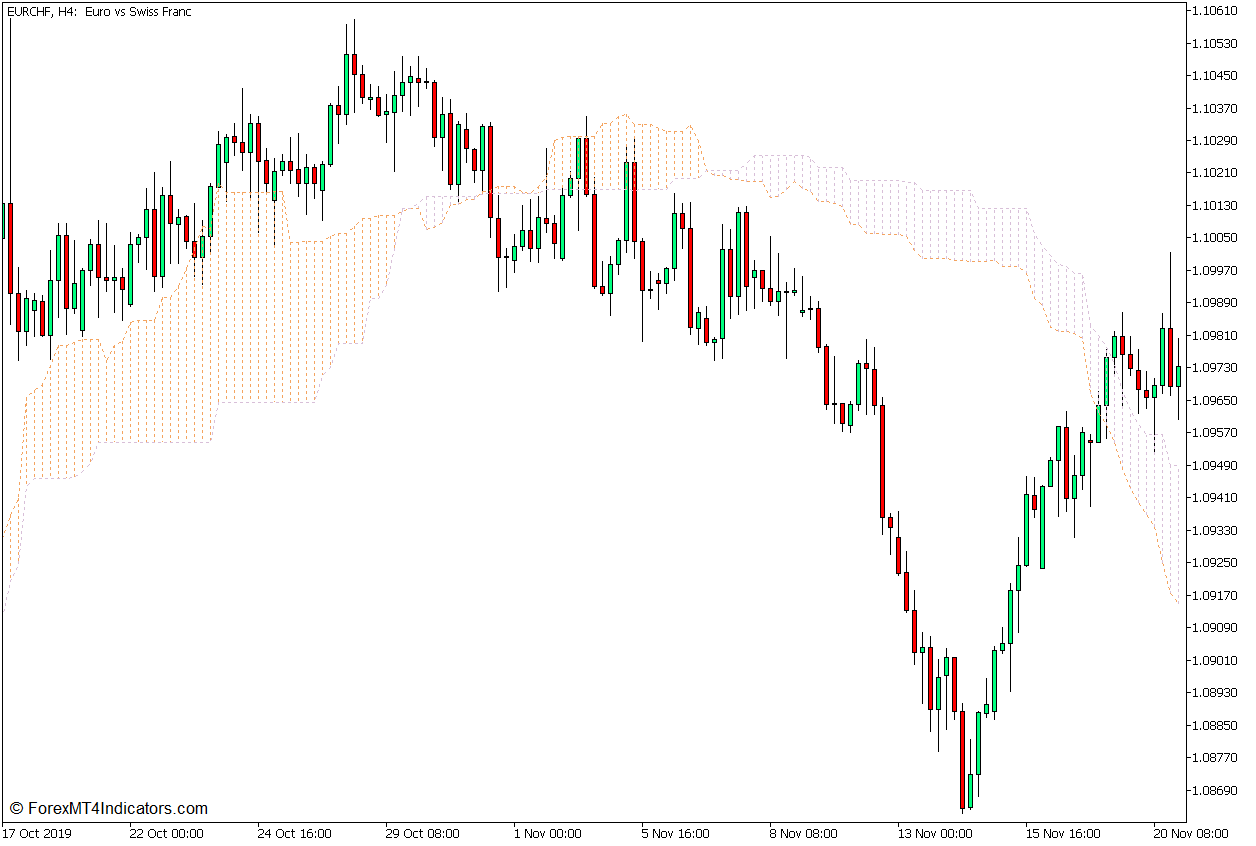Select the 22 Oct 00:00 time label

pyautogui.click(x=165, y=833)
